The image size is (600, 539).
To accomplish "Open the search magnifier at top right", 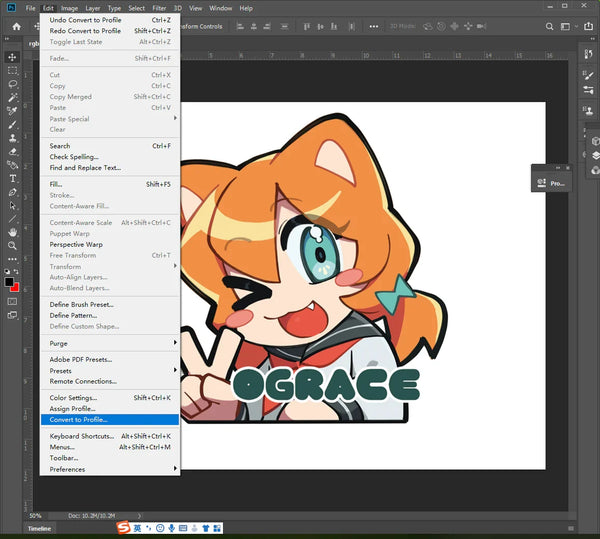I will click(549, 26).
